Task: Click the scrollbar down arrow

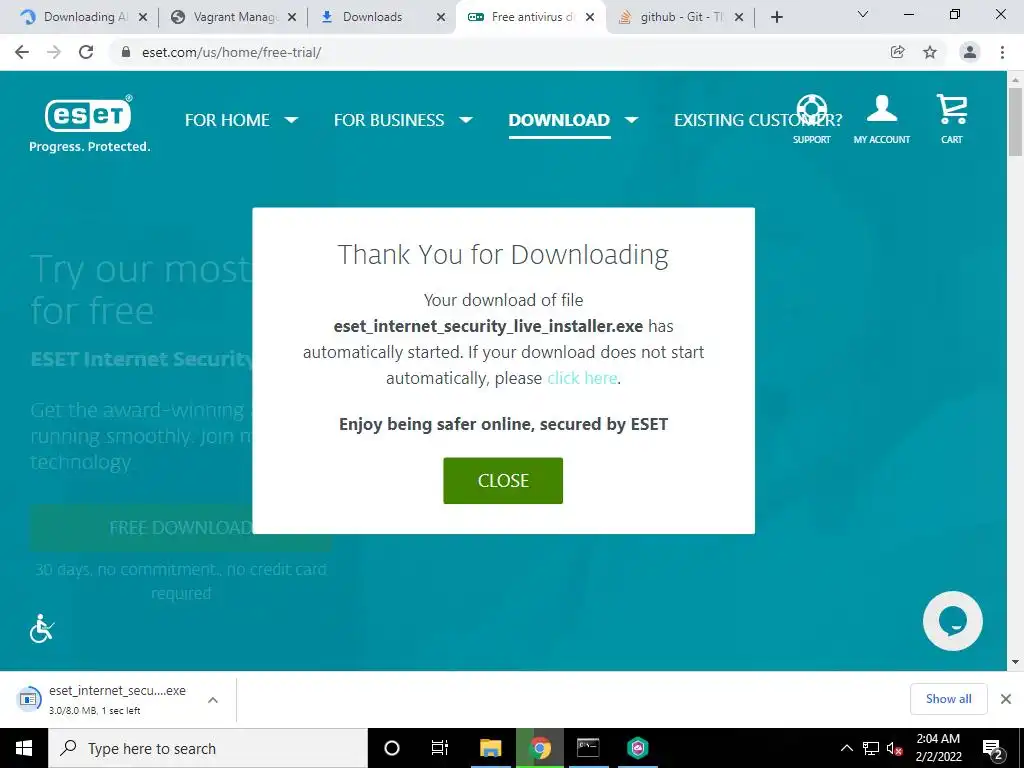Action: coord(1015,662)
